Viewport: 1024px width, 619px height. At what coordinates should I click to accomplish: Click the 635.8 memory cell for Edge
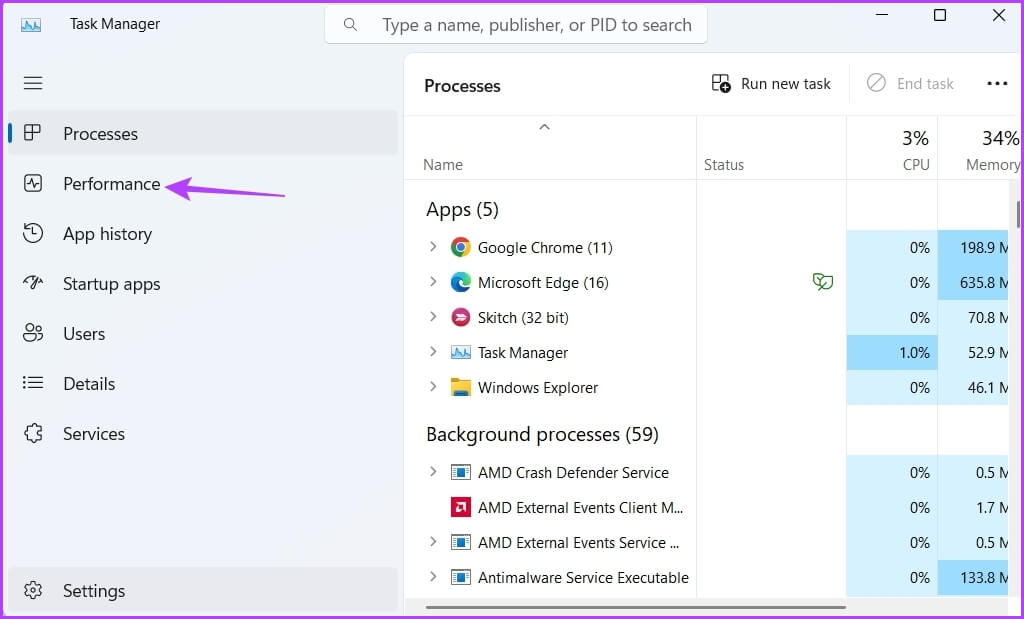[973, 282]
